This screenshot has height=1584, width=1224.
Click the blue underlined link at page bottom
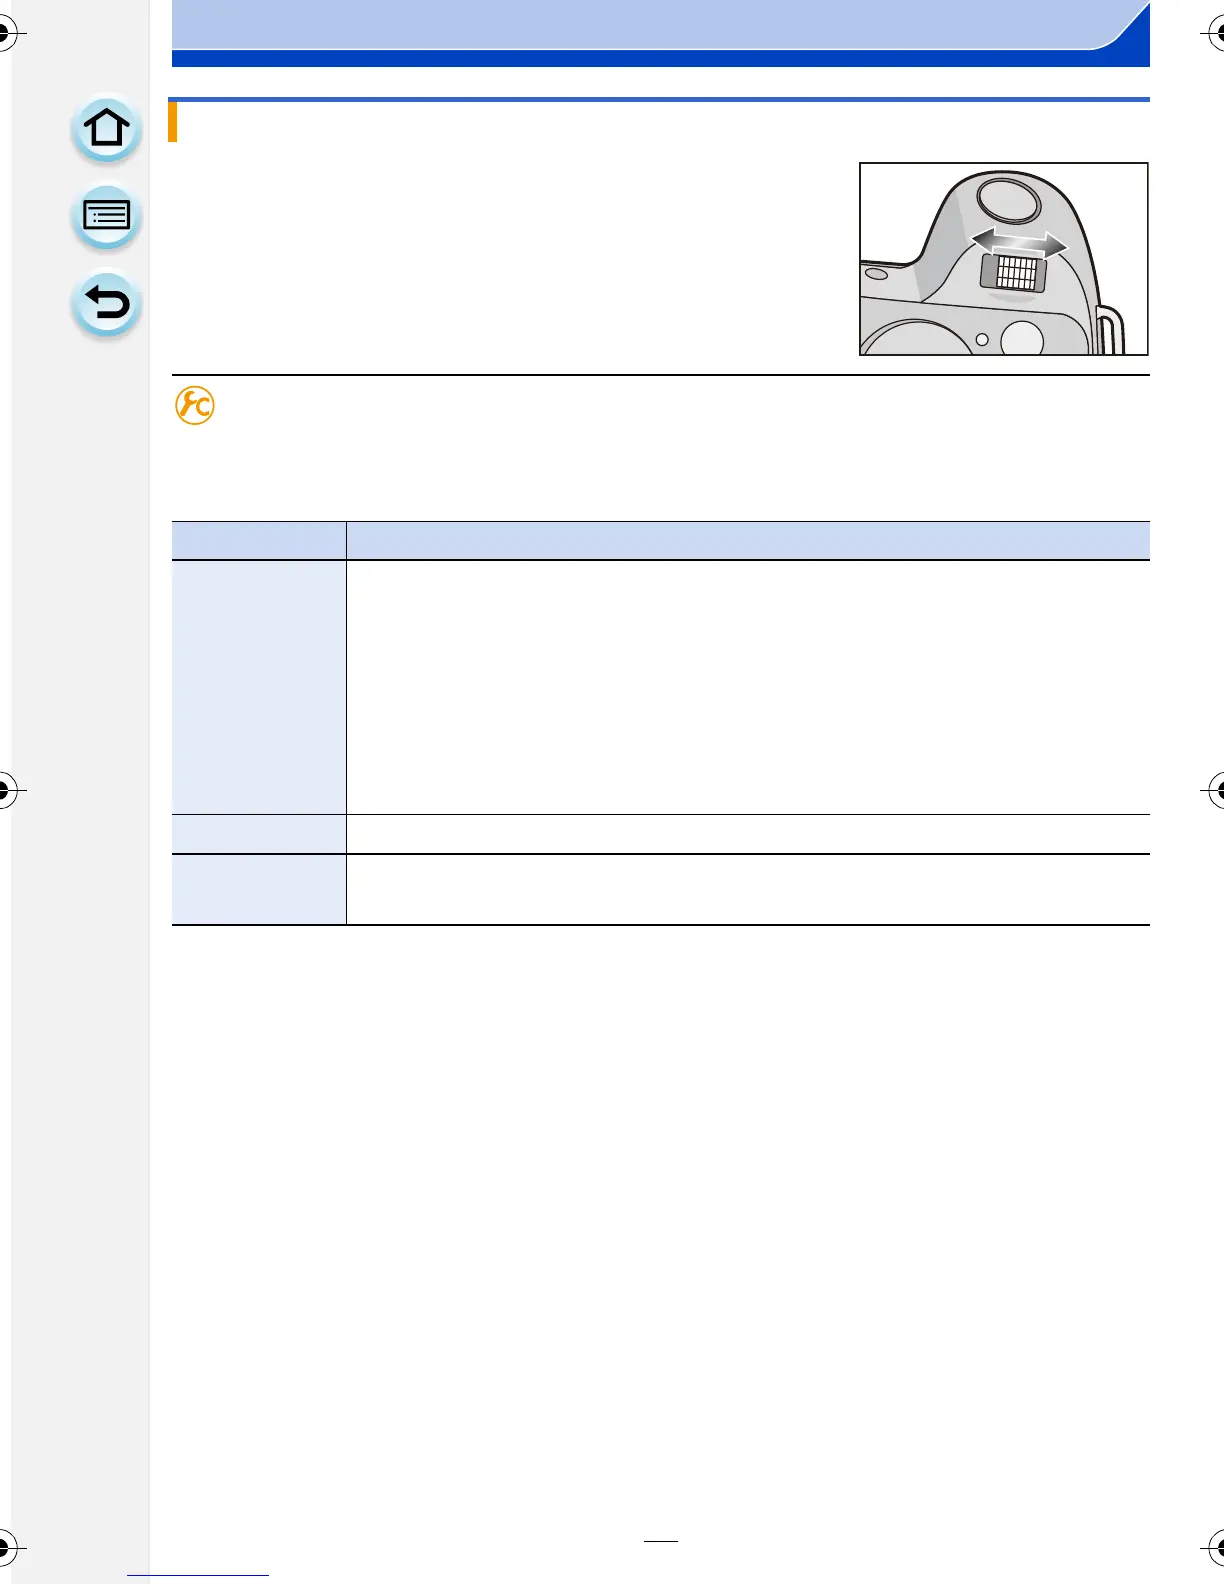point(198,1575)
